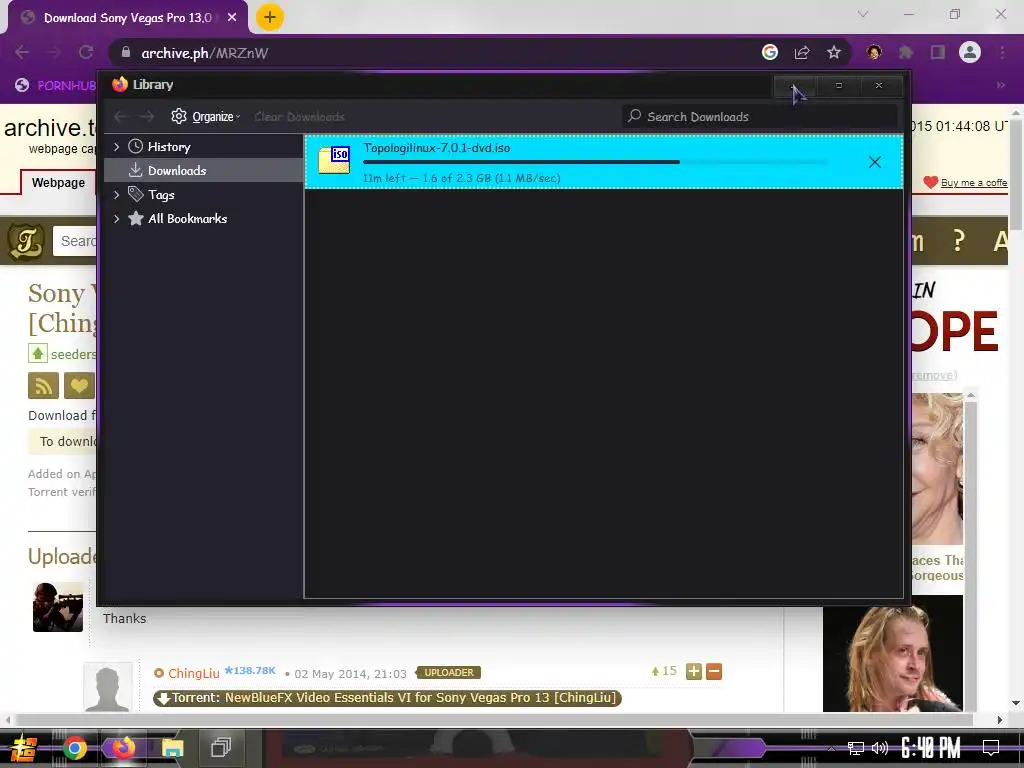
Task: Toggle the Chrome side panel icon
Action: pyautogui.click(x=938, y=52)
